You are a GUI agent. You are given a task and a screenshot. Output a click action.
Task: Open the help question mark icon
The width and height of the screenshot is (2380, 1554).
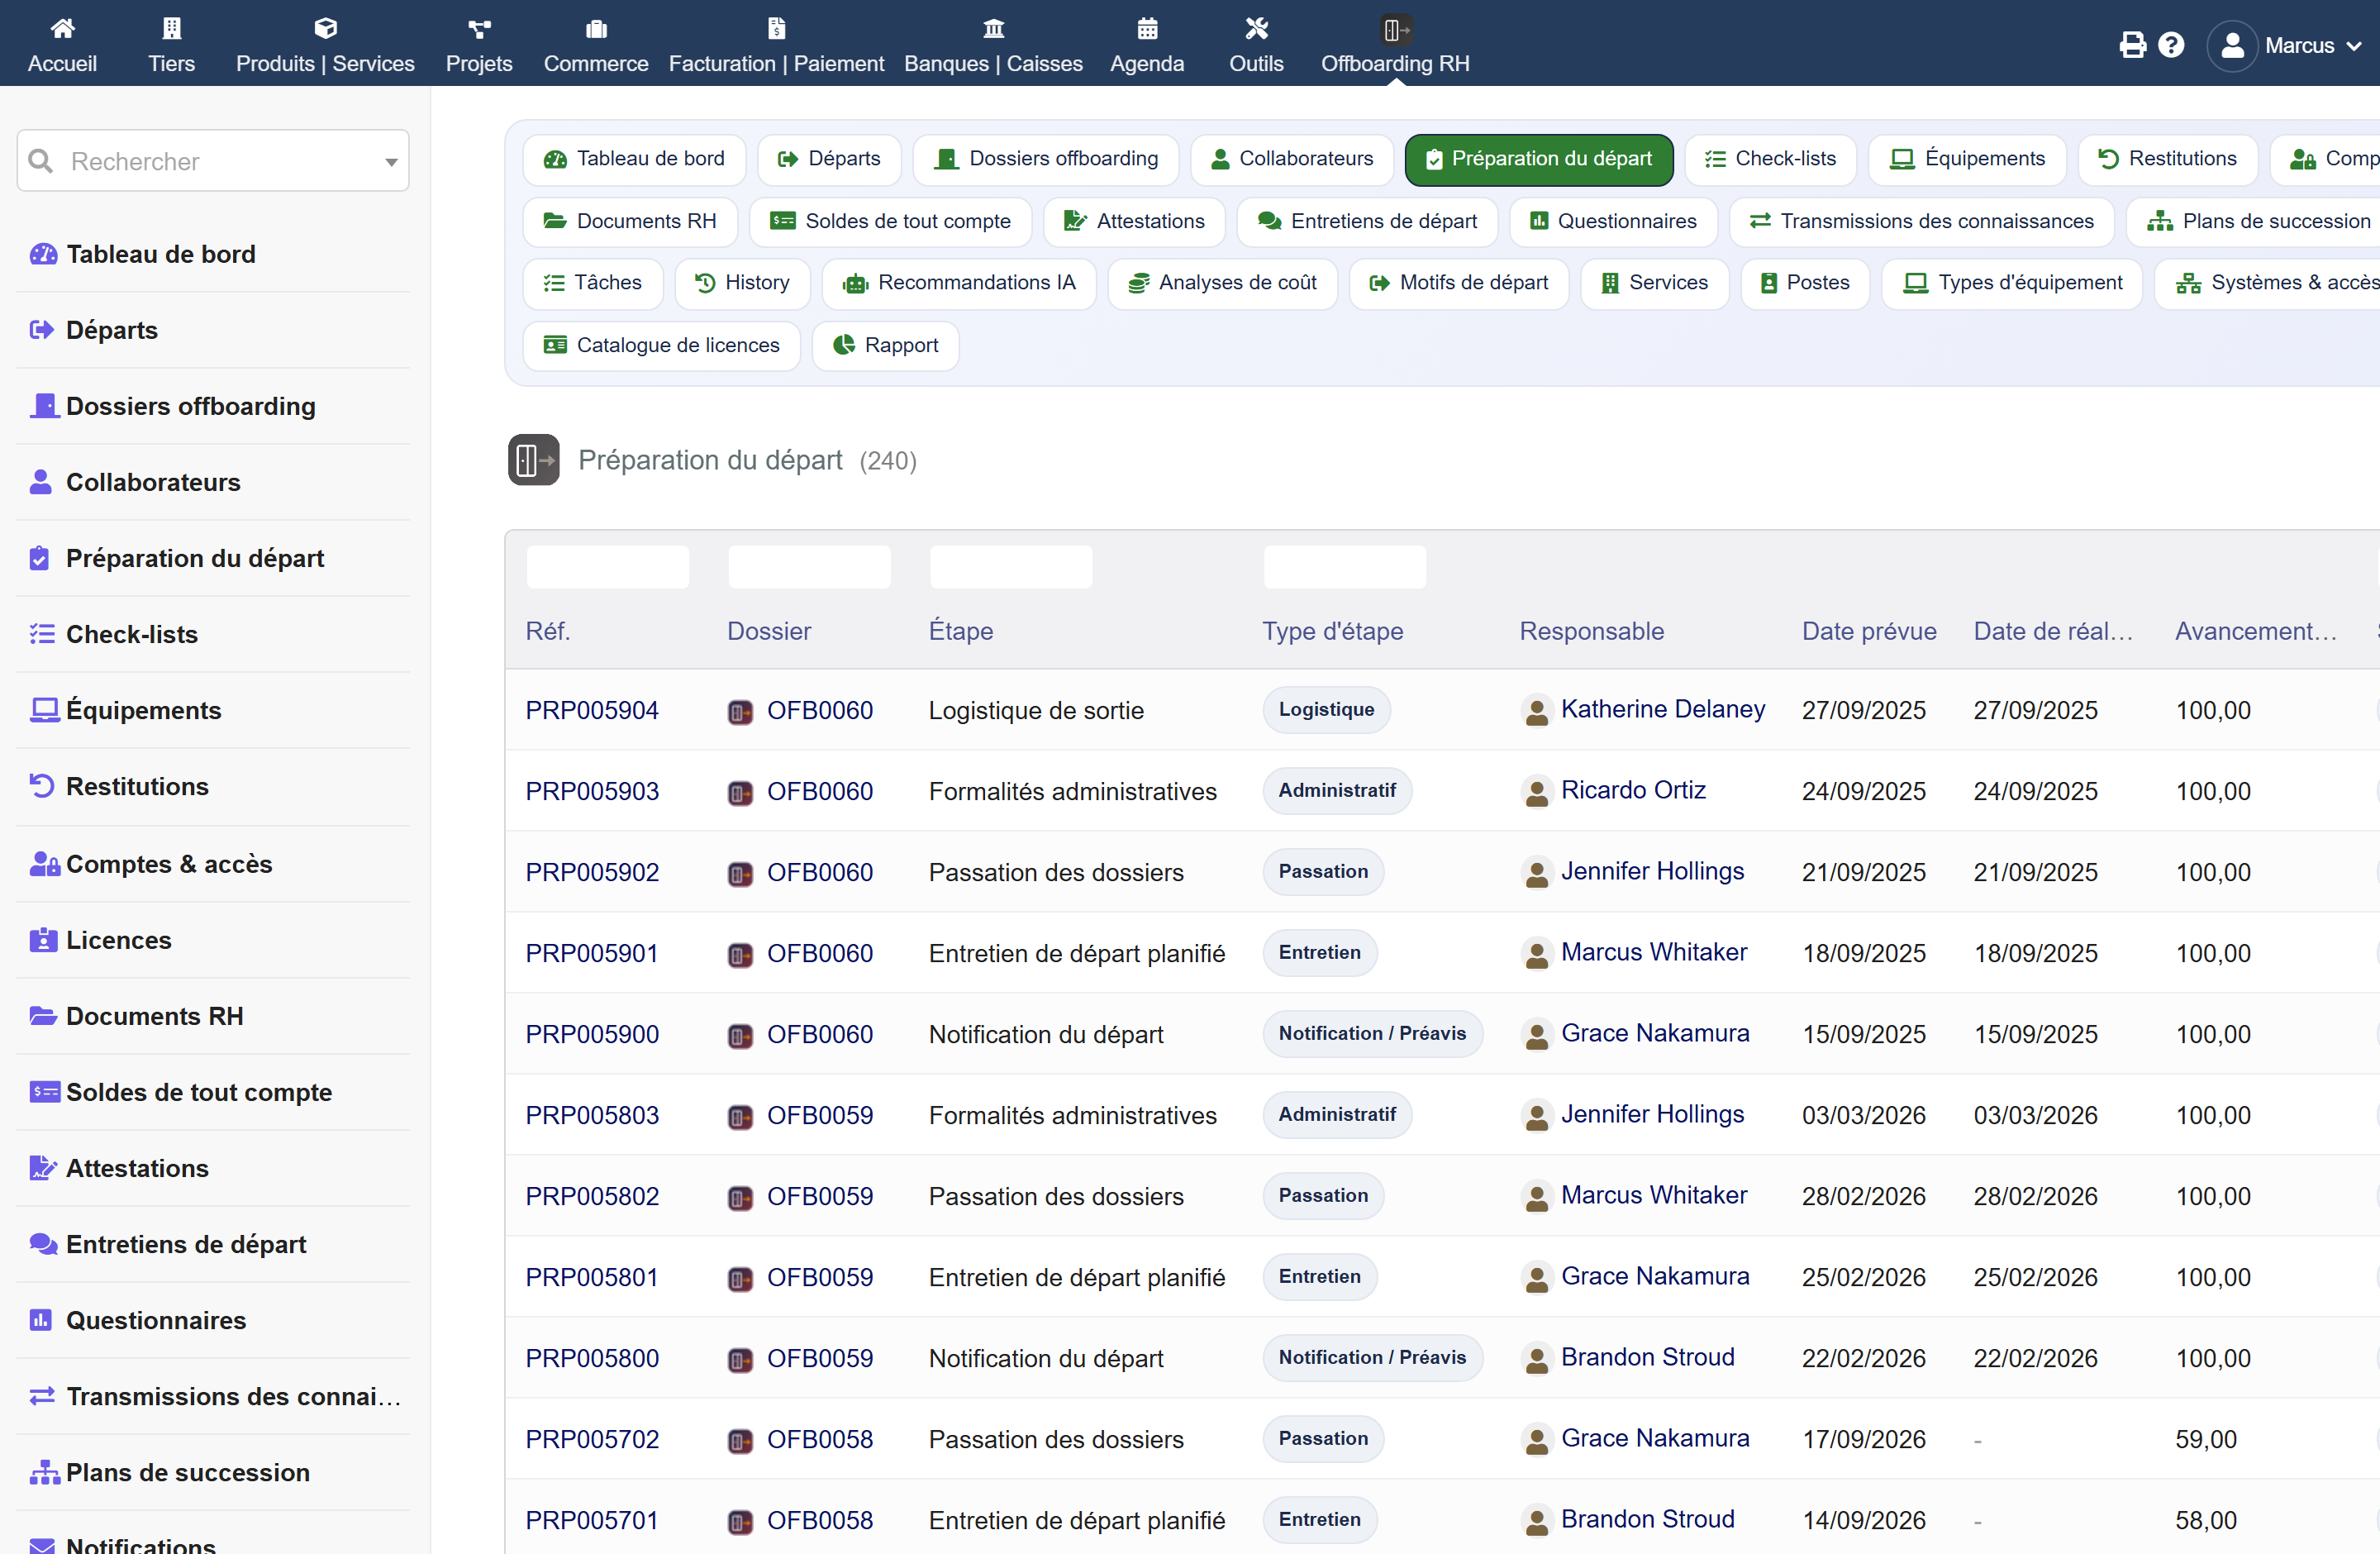pyautogui.click(x=2171, y=45)
